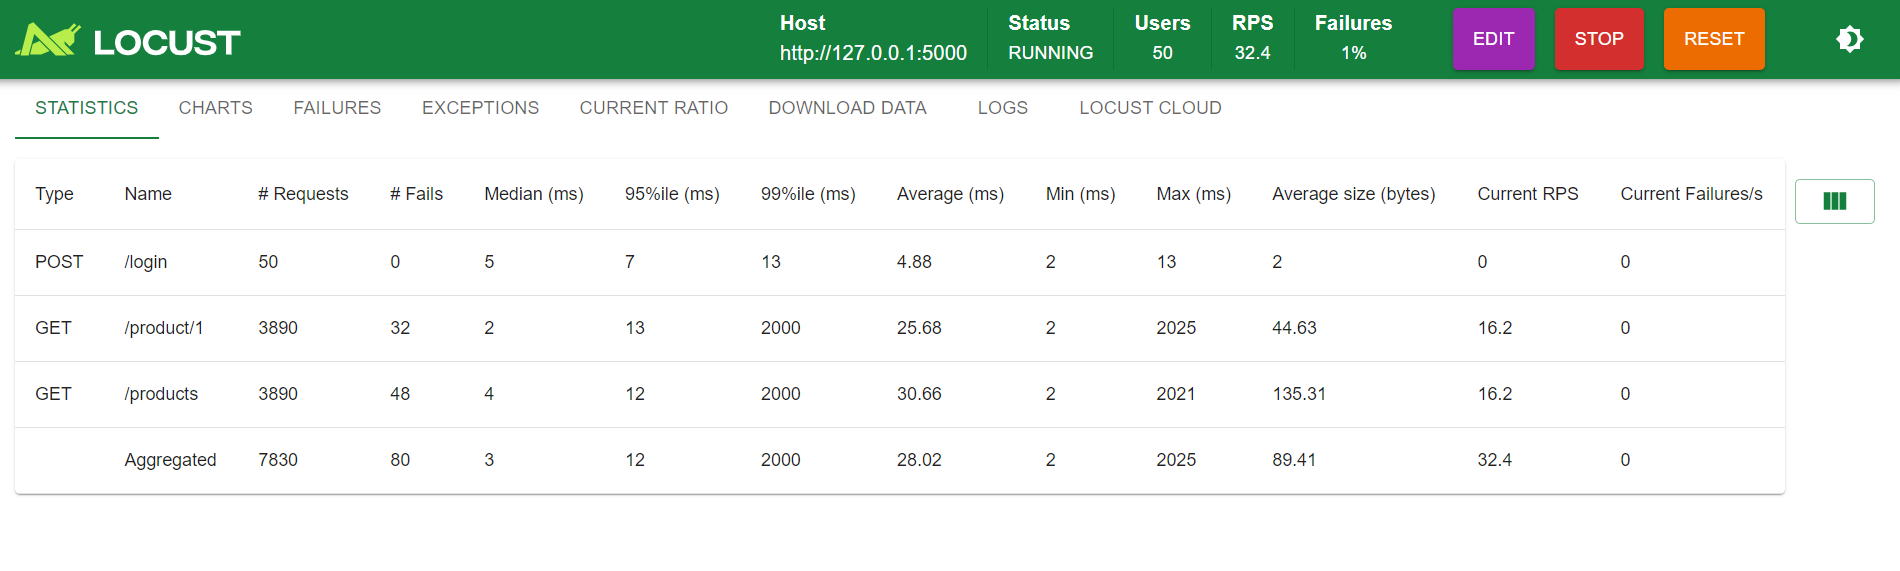Open the Failures tab
This screenshot has height=571, width=1900.
(337, 108)
